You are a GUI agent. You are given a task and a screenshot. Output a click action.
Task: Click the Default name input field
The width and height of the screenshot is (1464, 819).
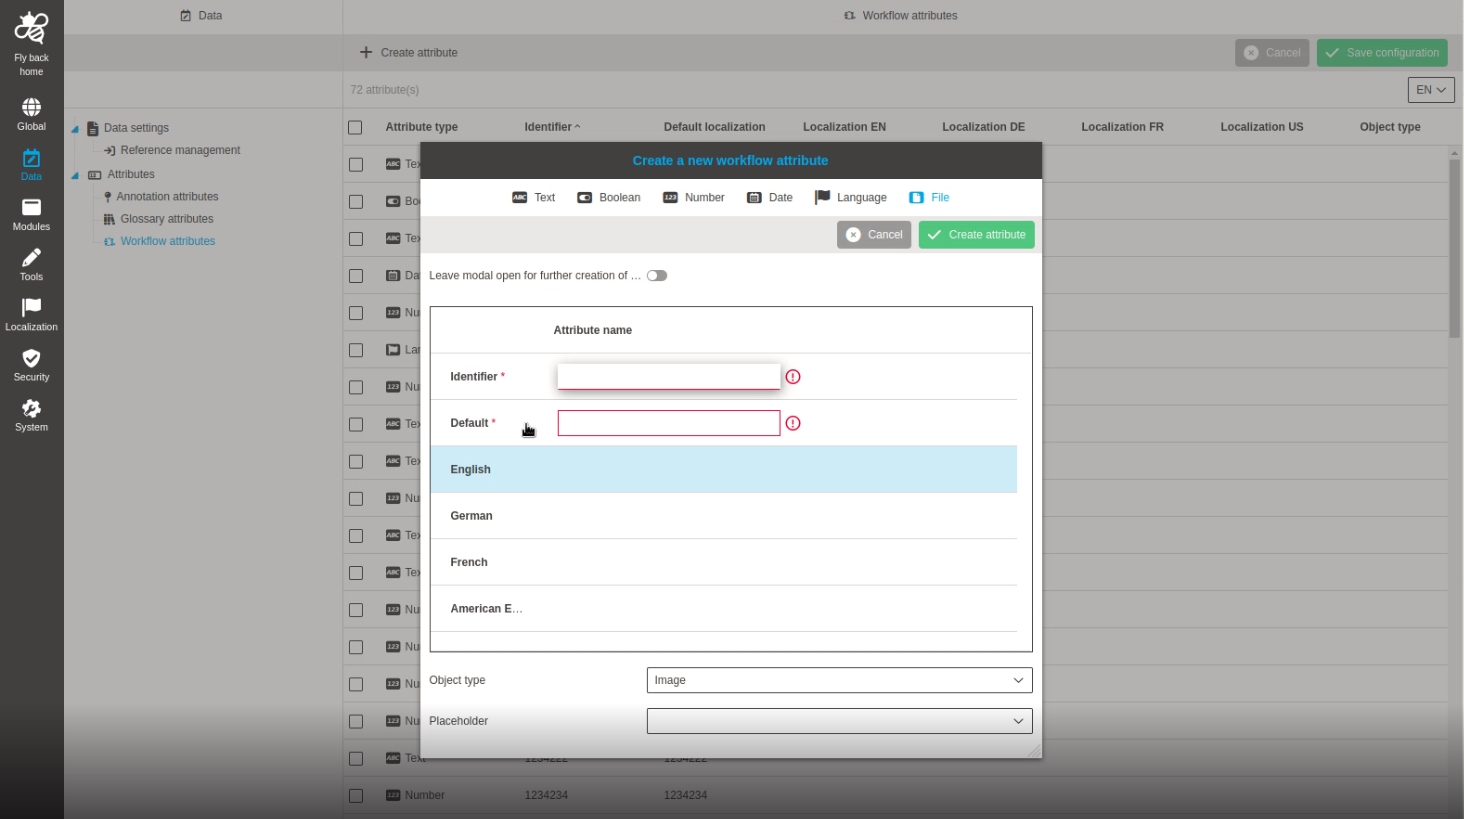[669, 423]
